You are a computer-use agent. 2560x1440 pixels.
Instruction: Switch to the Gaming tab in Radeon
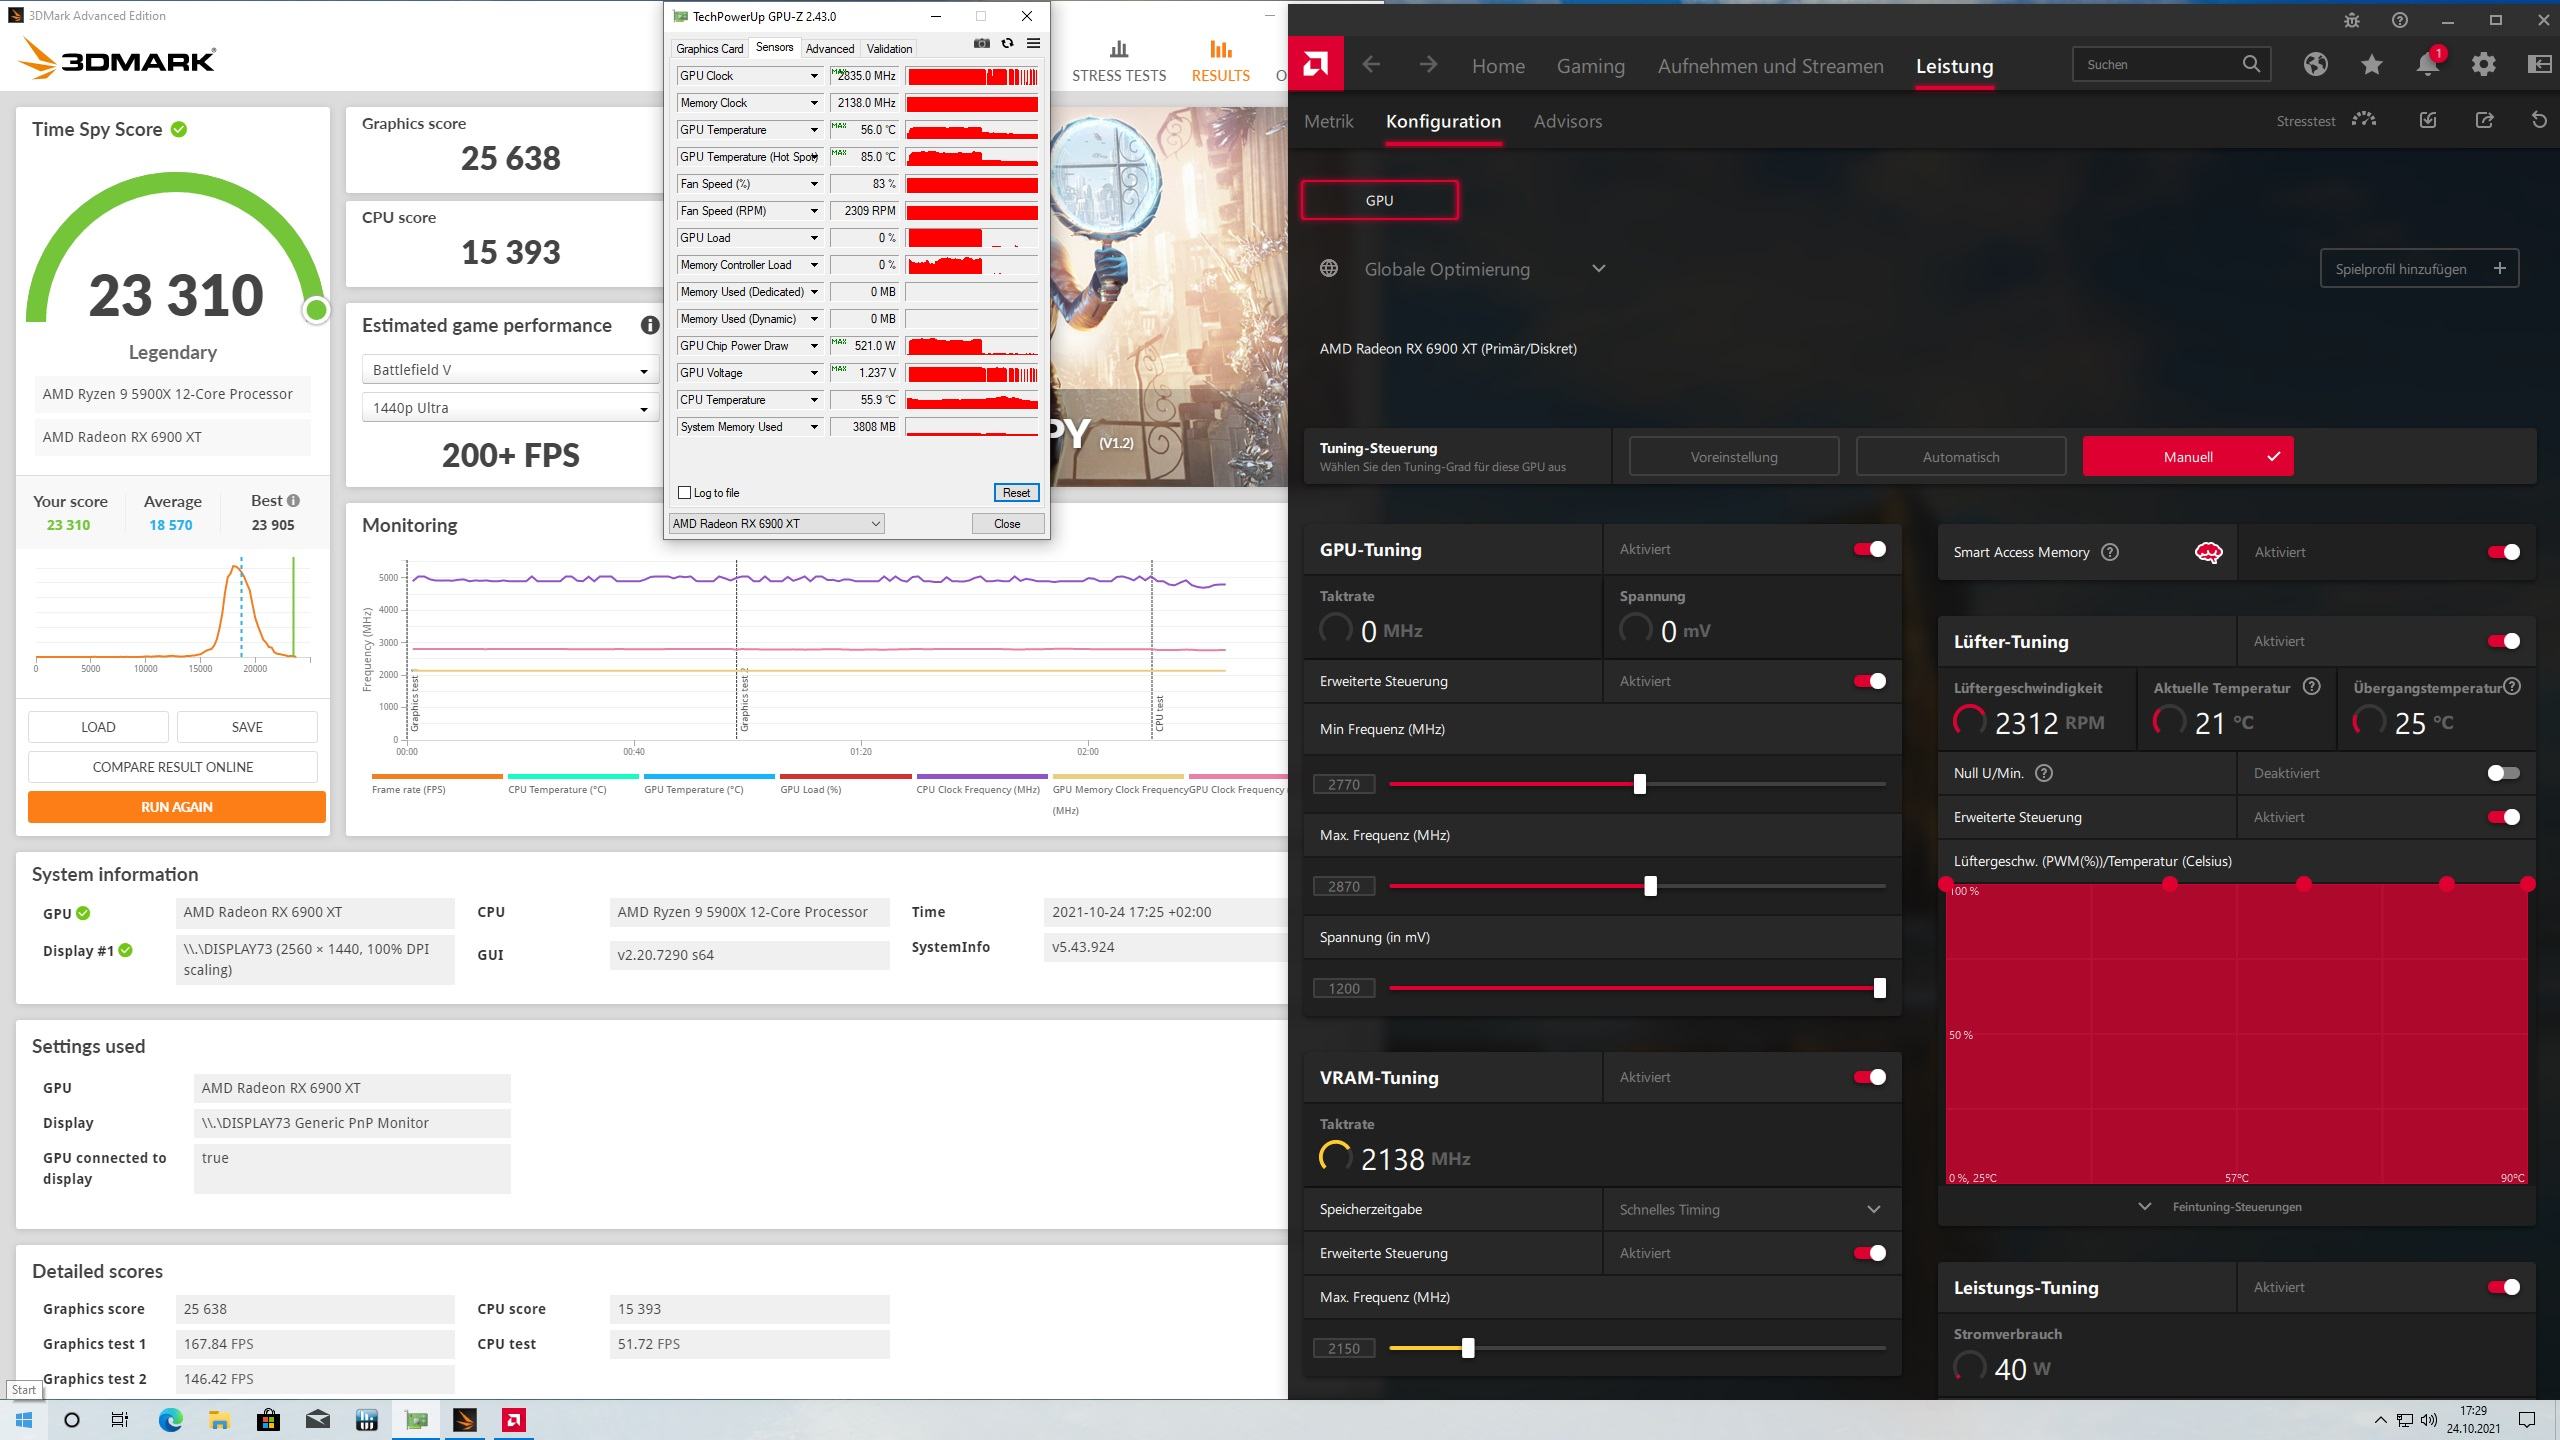pos(1590,66)
